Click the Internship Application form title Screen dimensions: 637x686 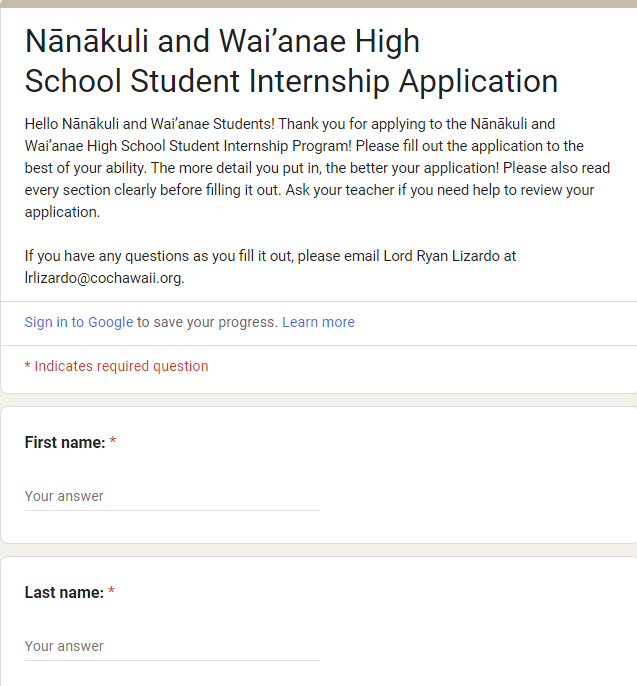pyautogui.click(x=291, y=61)
